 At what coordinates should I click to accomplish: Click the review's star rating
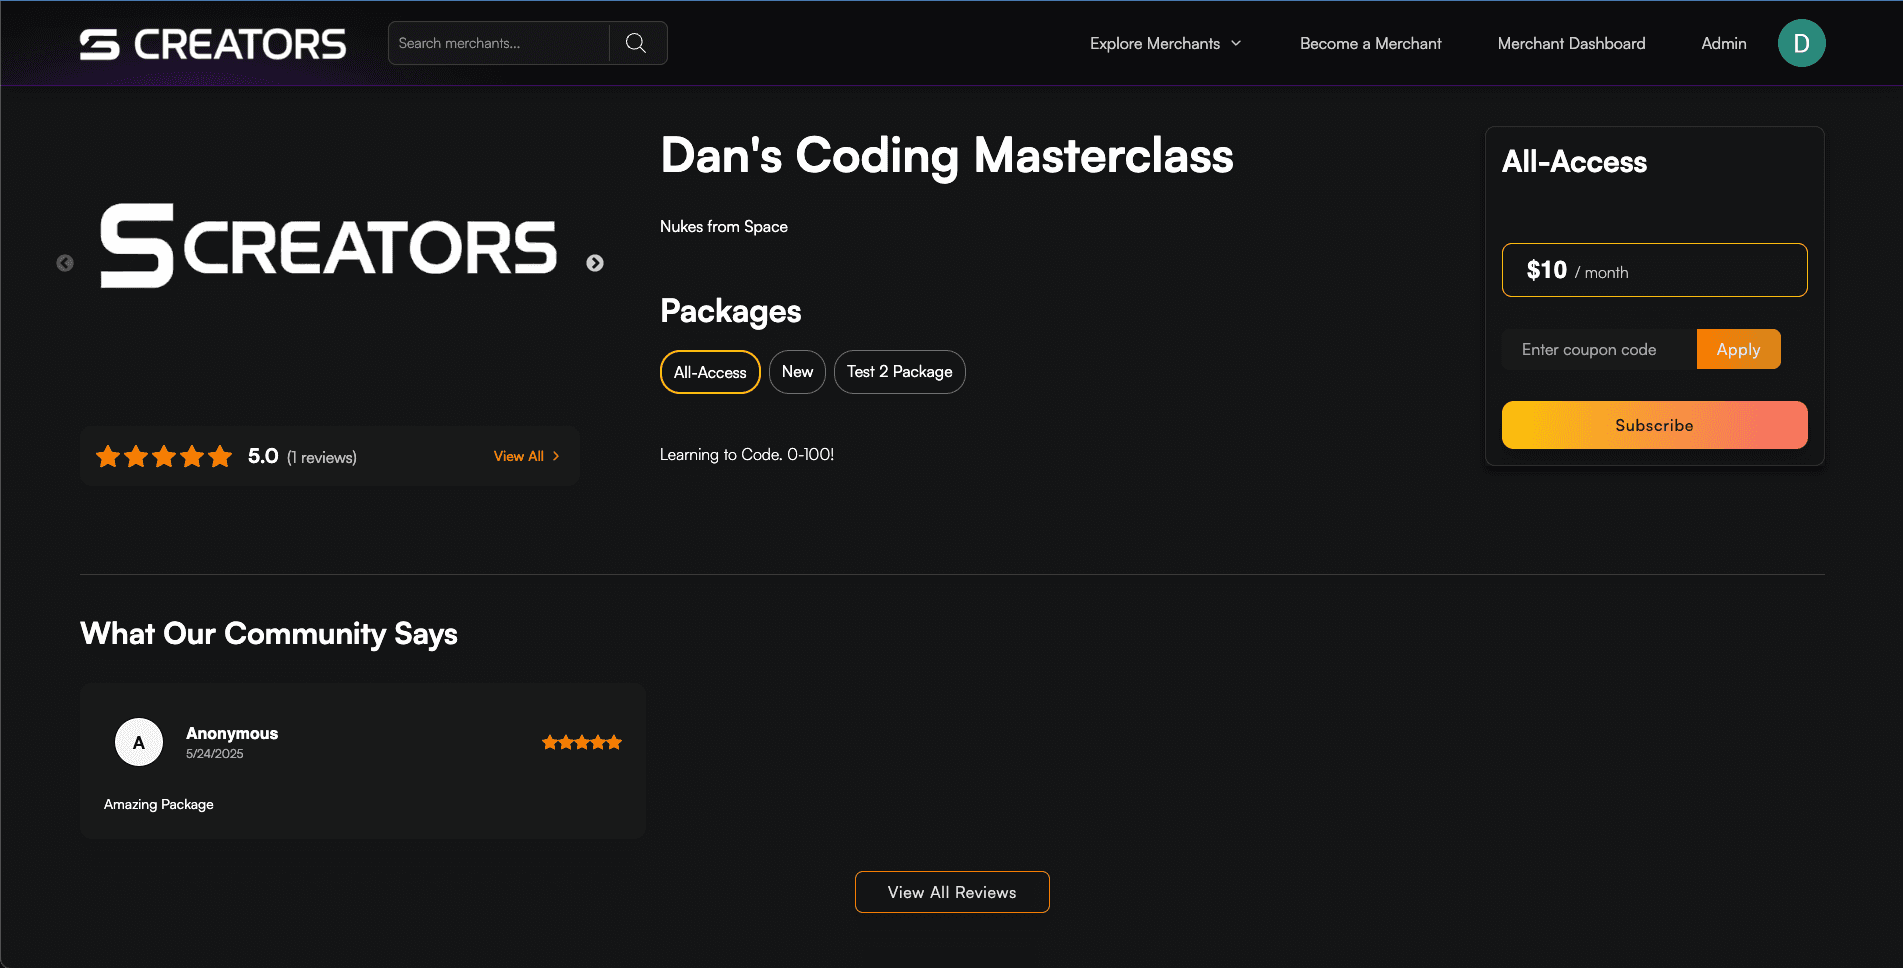[581, 742]
